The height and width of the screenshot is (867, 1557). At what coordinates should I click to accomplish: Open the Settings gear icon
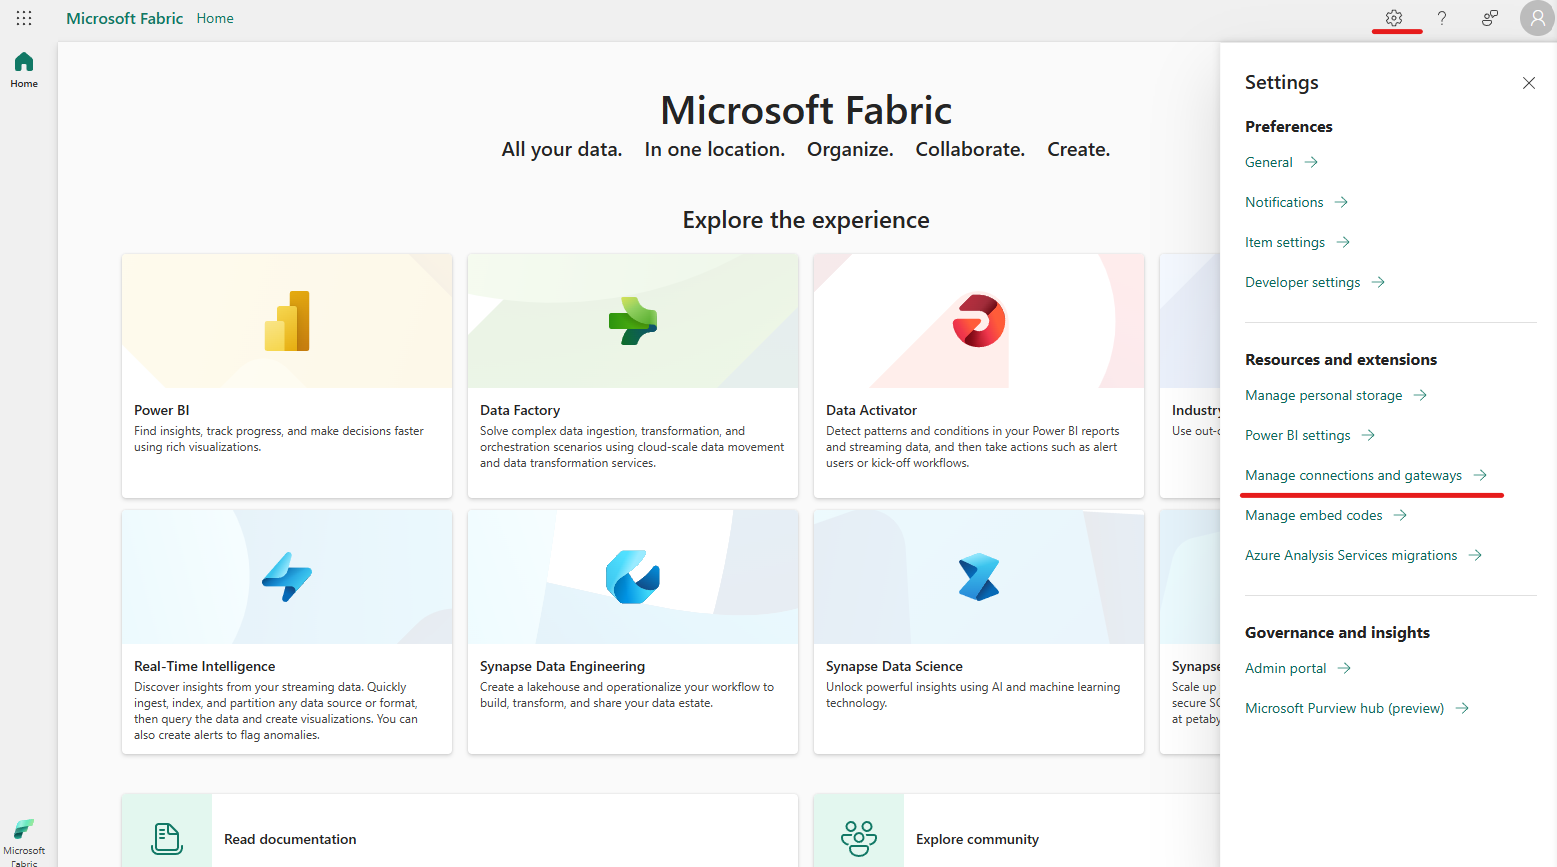tap(1394, 18)
